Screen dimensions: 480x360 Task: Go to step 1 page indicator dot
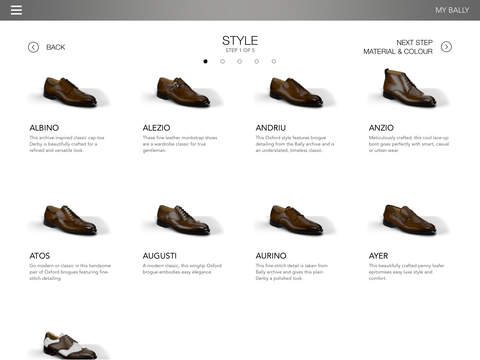(205, 61)
